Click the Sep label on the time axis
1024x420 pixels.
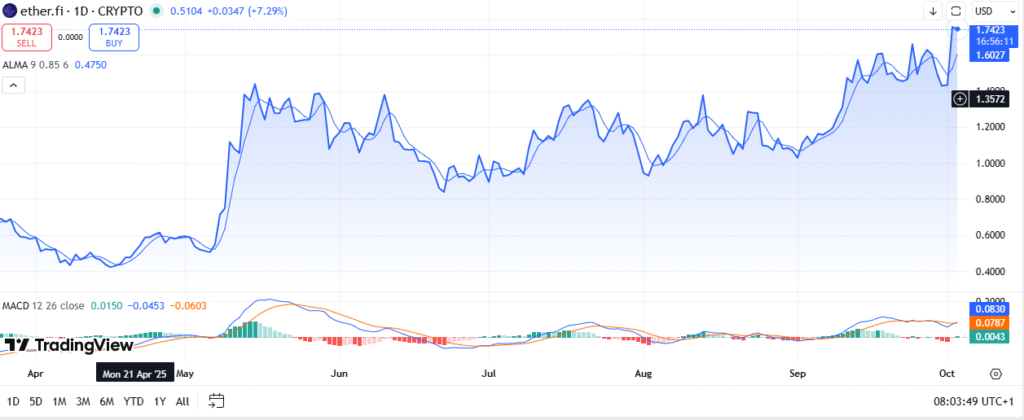click(x=797, y=374)
